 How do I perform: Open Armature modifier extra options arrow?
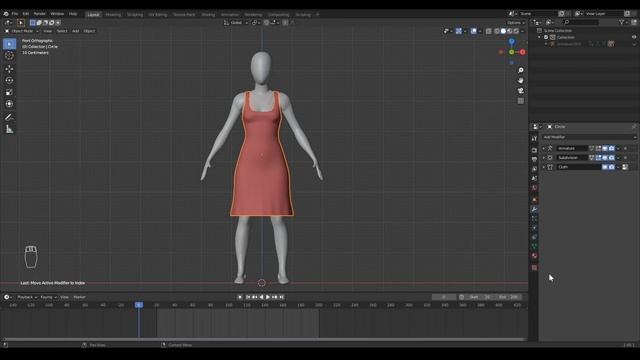(x=618, y=148)
